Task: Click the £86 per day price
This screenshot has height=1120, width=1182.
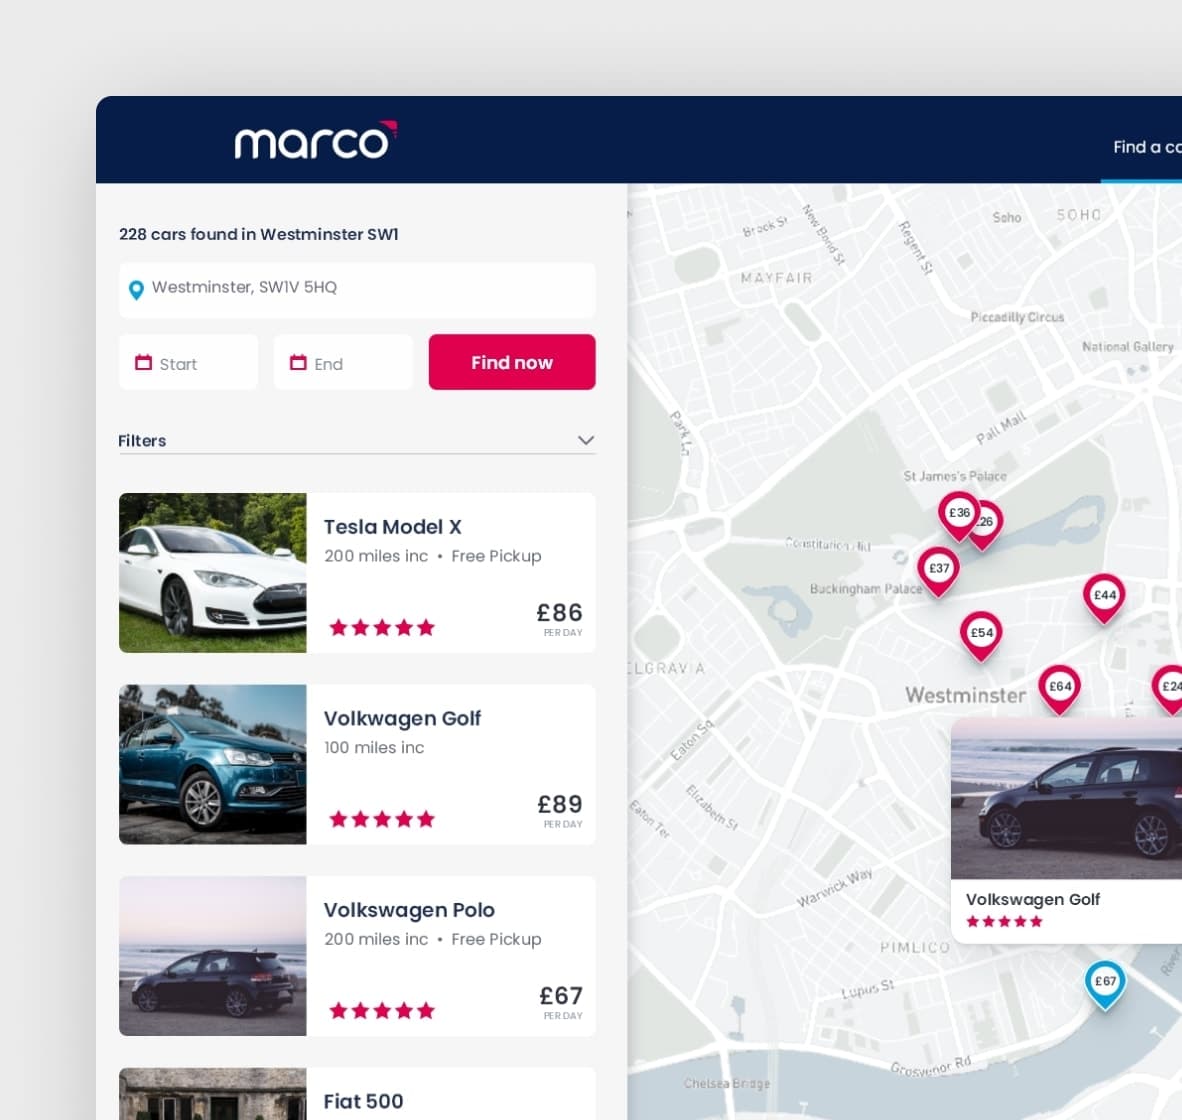Action: [559, 618]
